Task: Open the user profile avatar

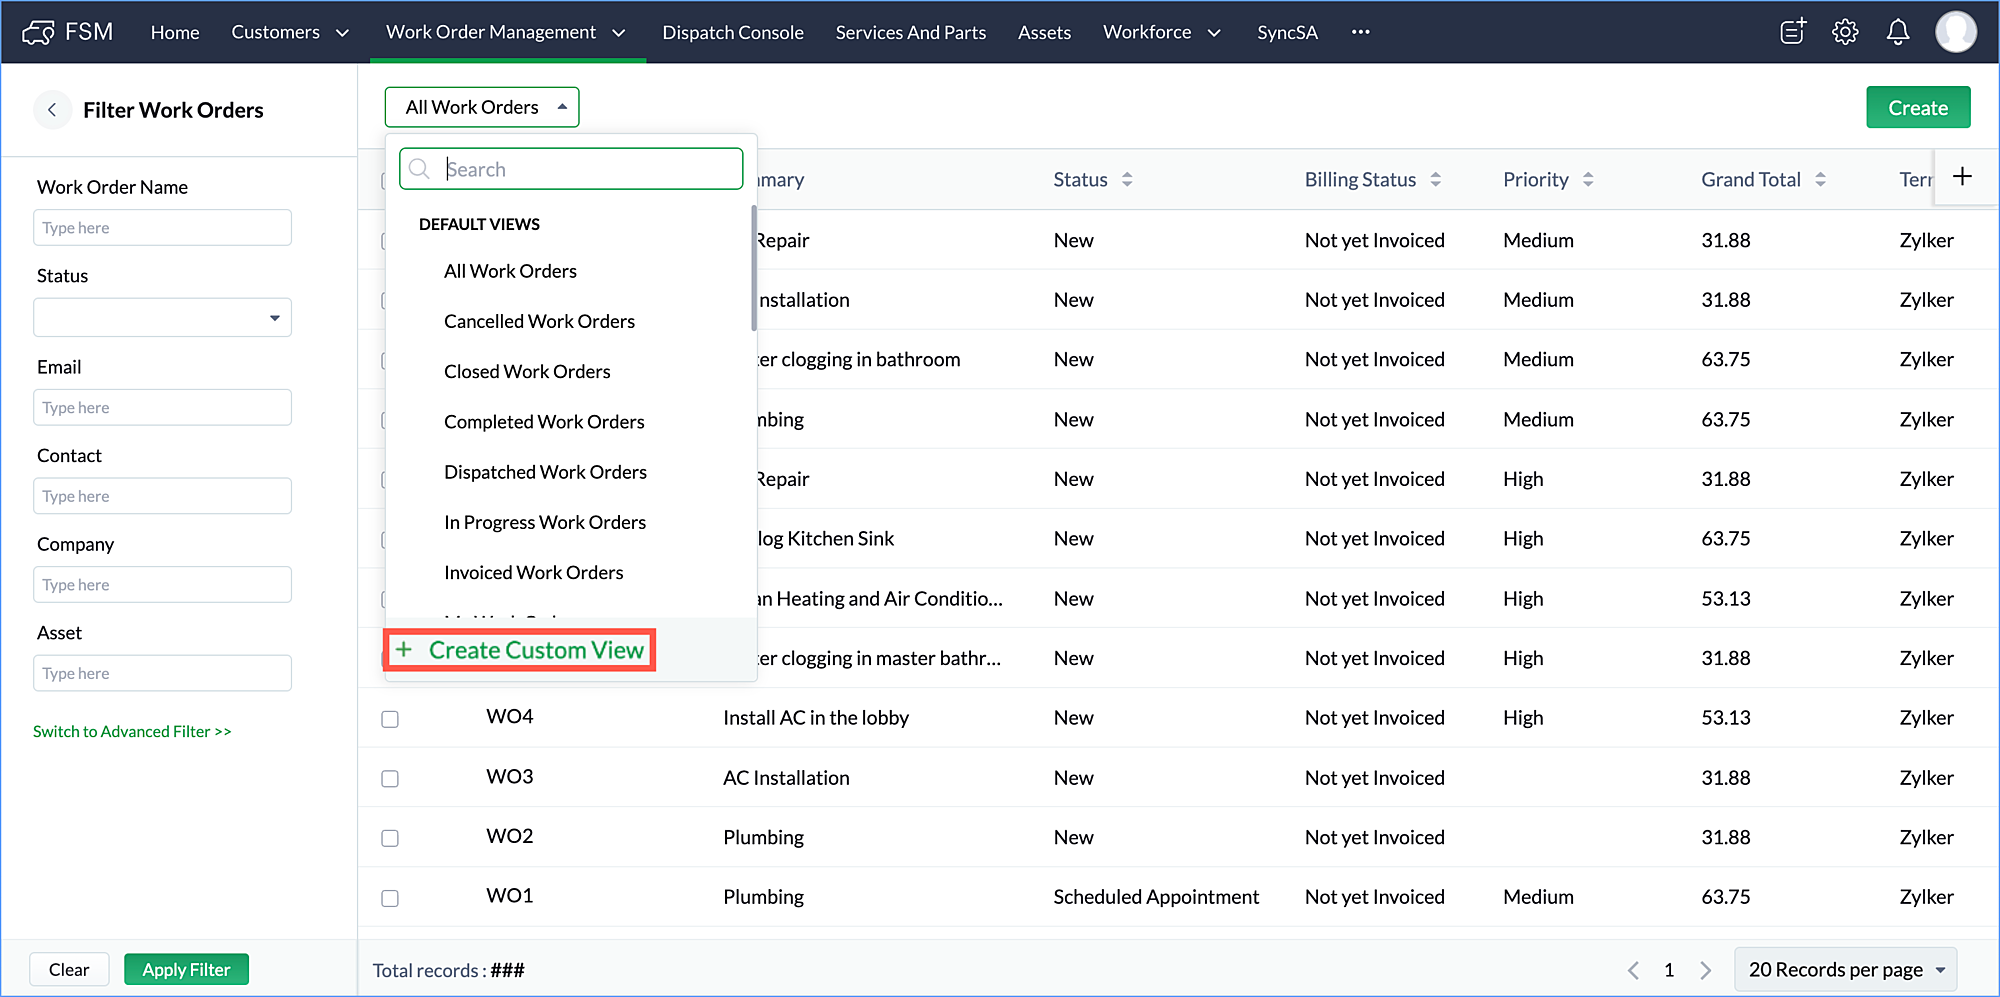Action: pos(1955,32)
